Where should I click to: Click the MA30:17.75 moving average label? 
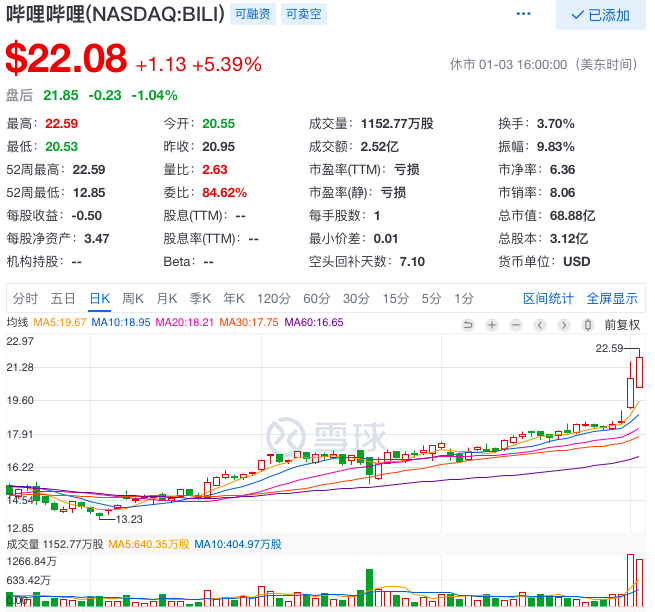249,323
